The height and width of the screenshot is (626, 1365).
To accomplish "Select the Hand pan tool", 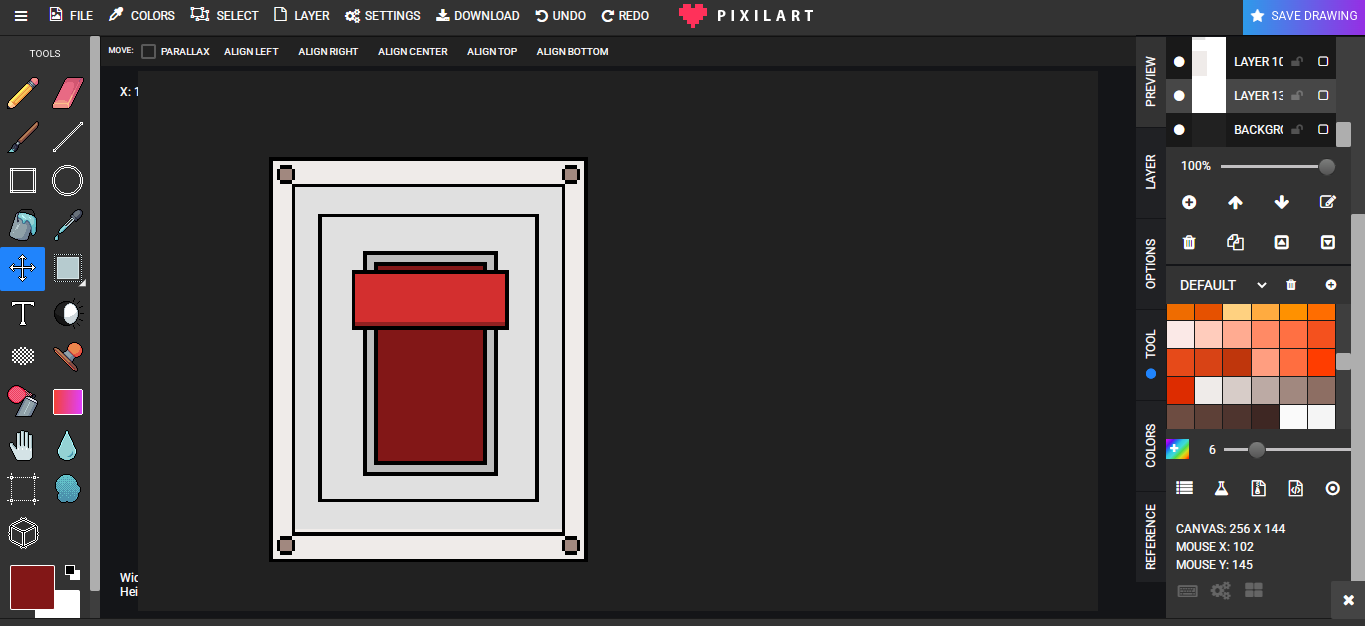I will tap(23, 445).
